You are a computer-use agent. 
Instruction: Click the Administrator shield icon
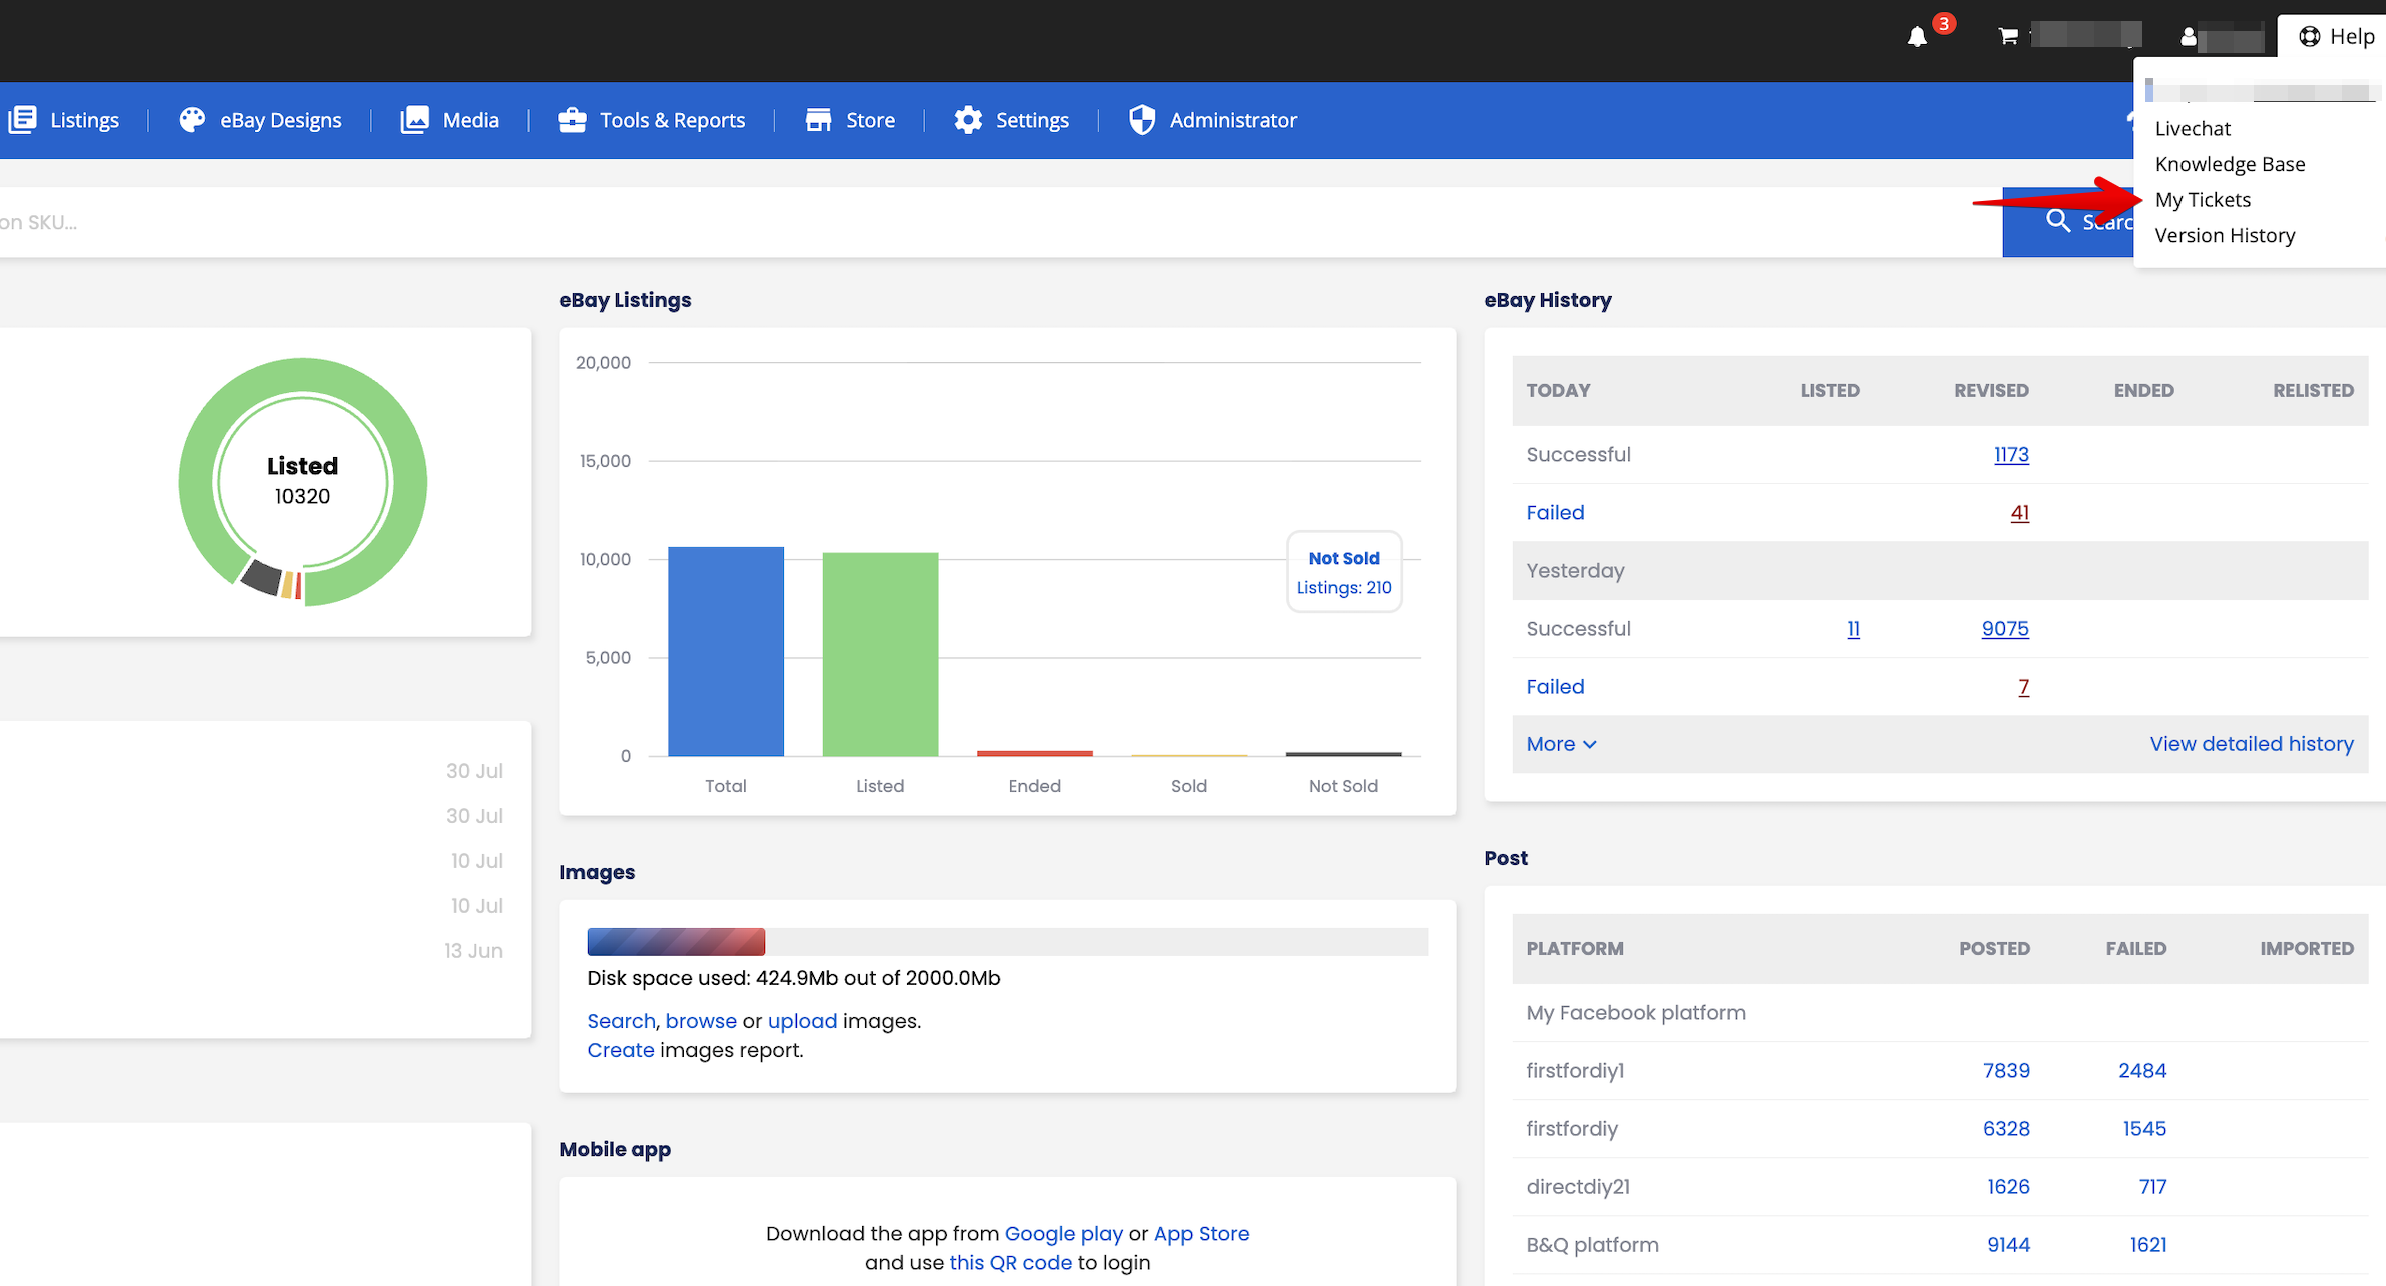(x=1141, y=120)
